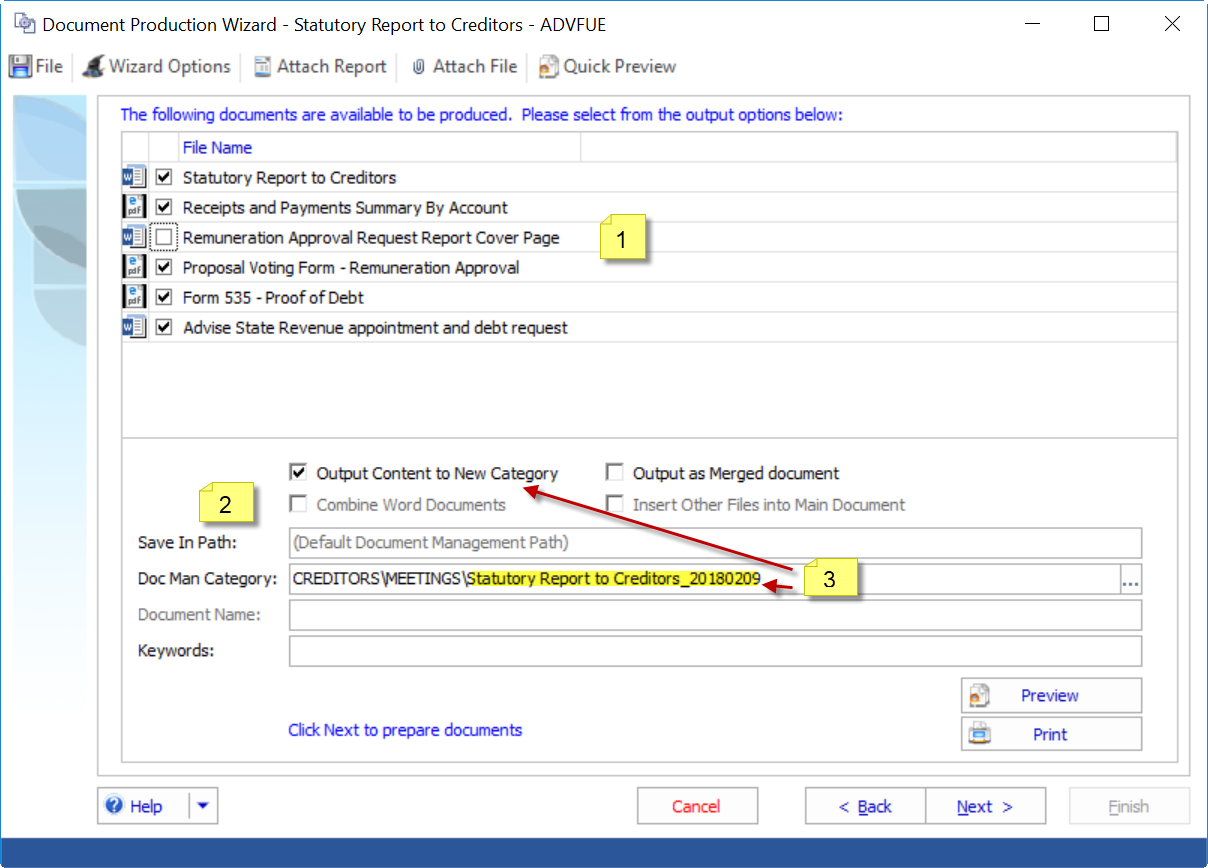Open Quick Preview from the toolbar
Screen dimensions: 1208x868
click(x=548, y=67)
